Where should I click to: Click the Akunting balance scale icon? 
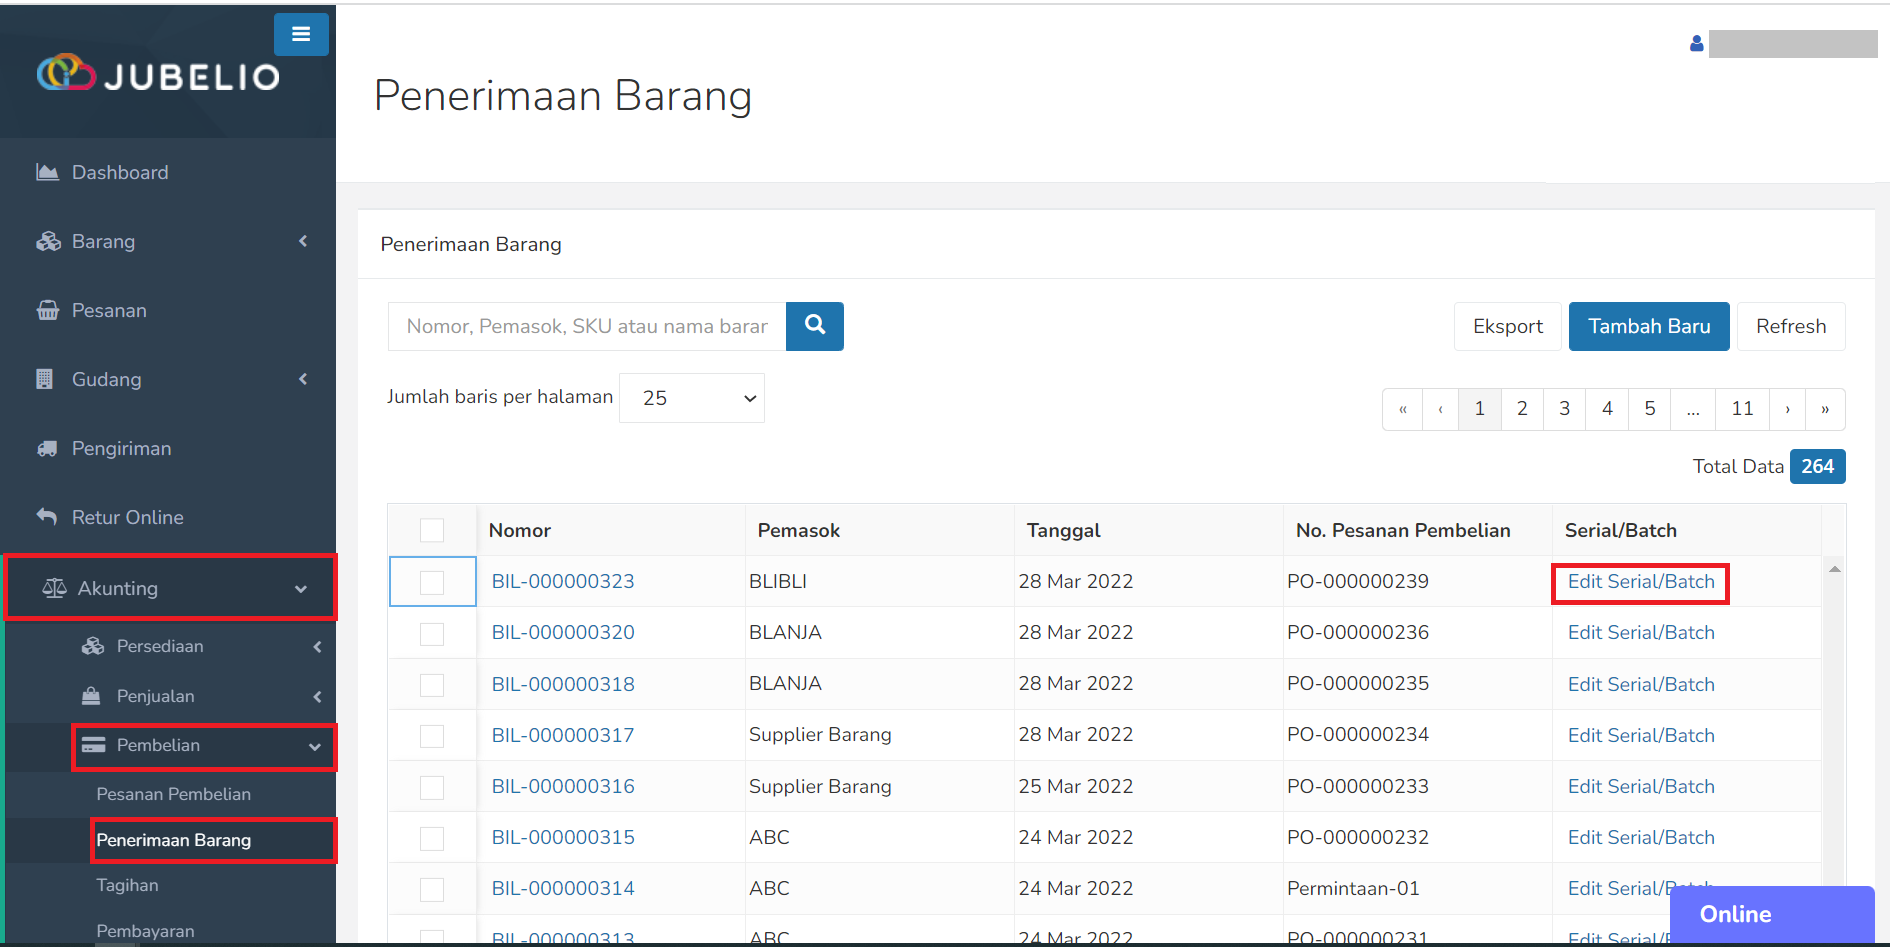pyautogui.click(x=54, y=588)
